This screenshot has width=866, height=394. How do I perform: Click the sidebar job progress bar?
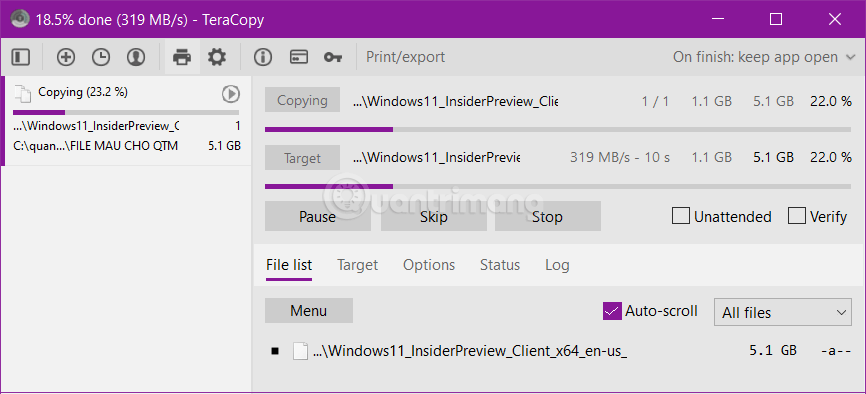coord(126,112)
